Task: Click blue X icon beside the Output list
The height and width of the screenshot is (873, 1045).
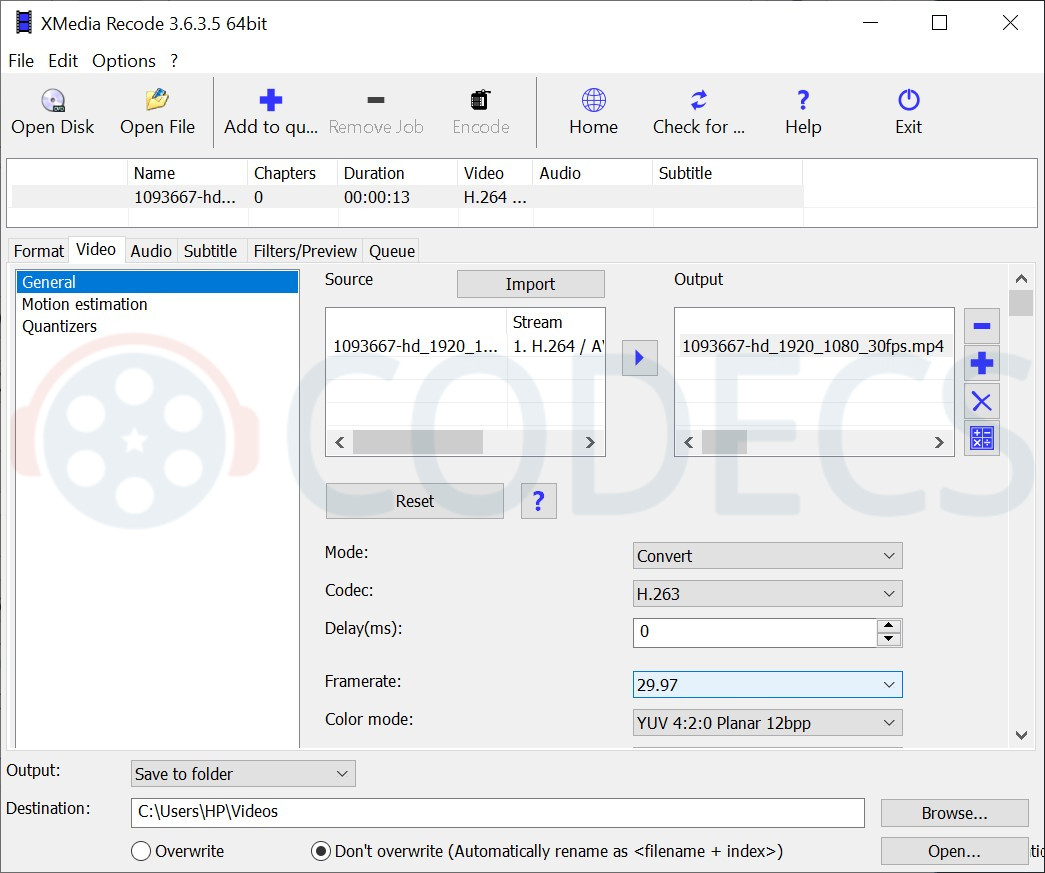Action: [982, 401]
